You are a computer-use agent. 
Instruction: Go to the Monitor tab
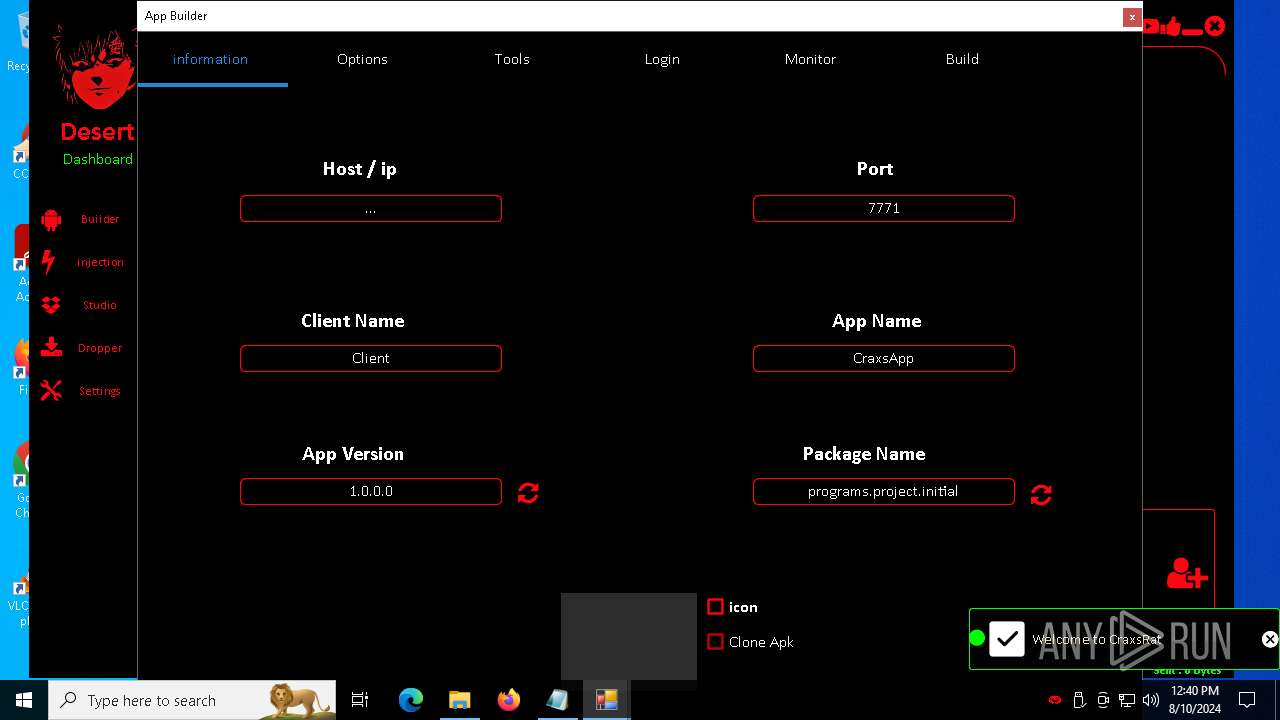[810, 59]
